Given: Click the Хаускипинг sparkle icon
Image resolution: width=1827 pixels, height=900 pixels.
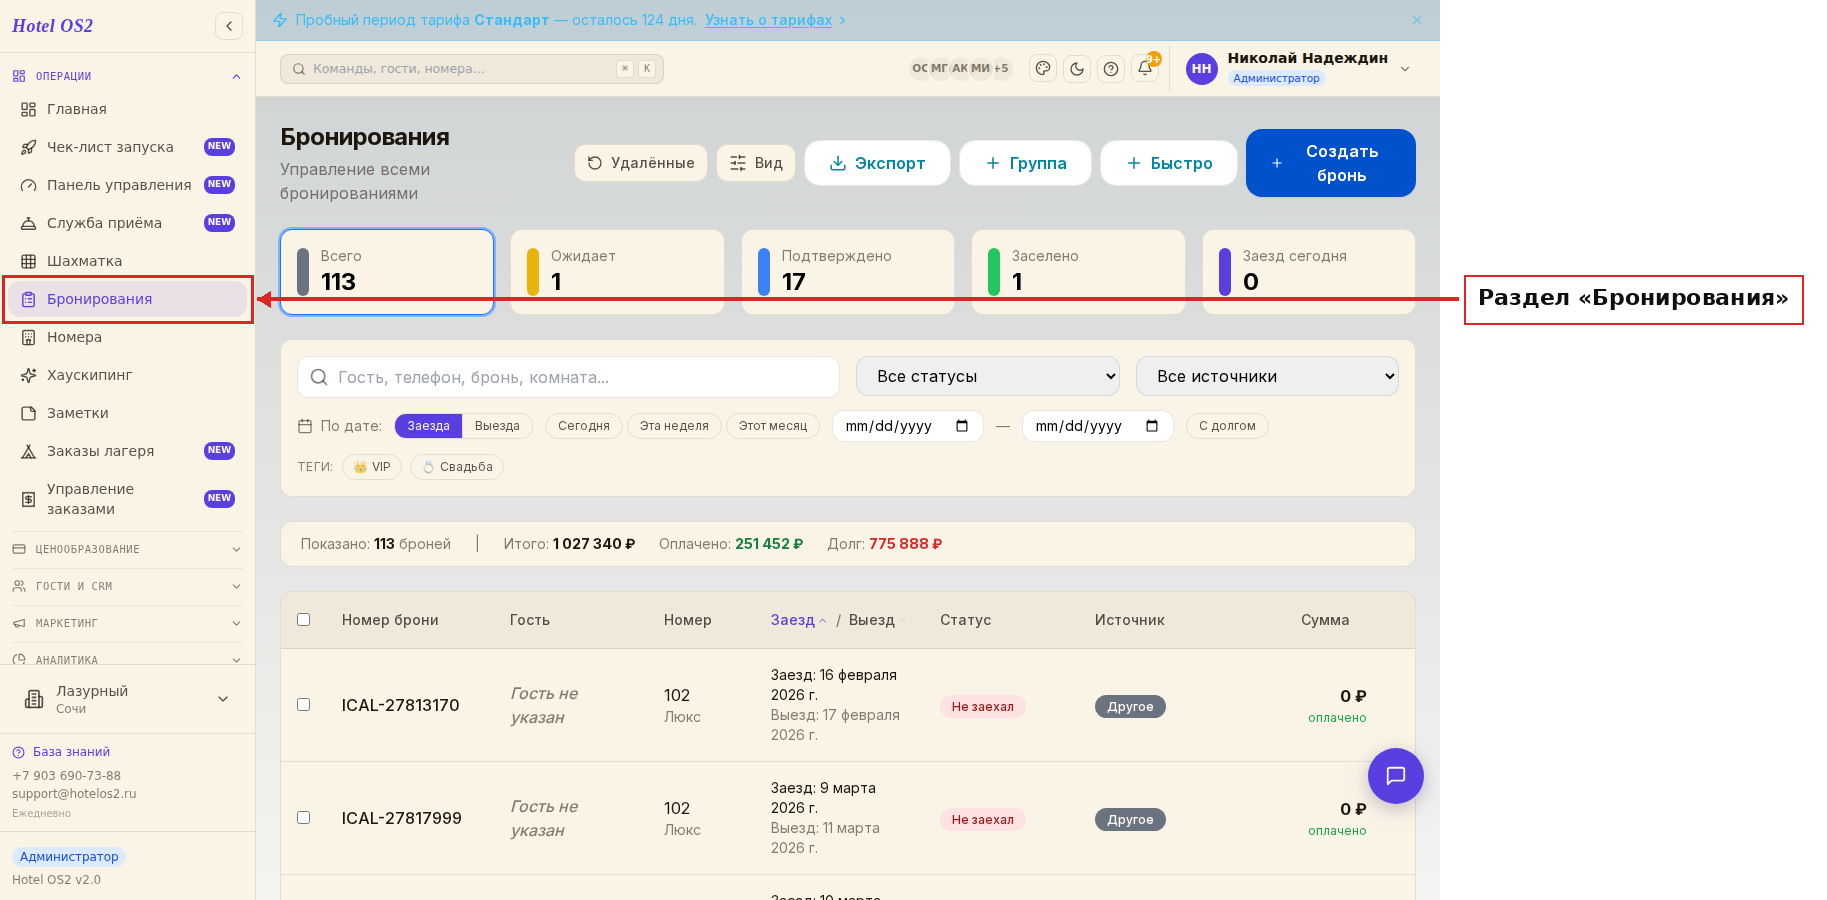Looking at the screenshot, I should (29, 375).
